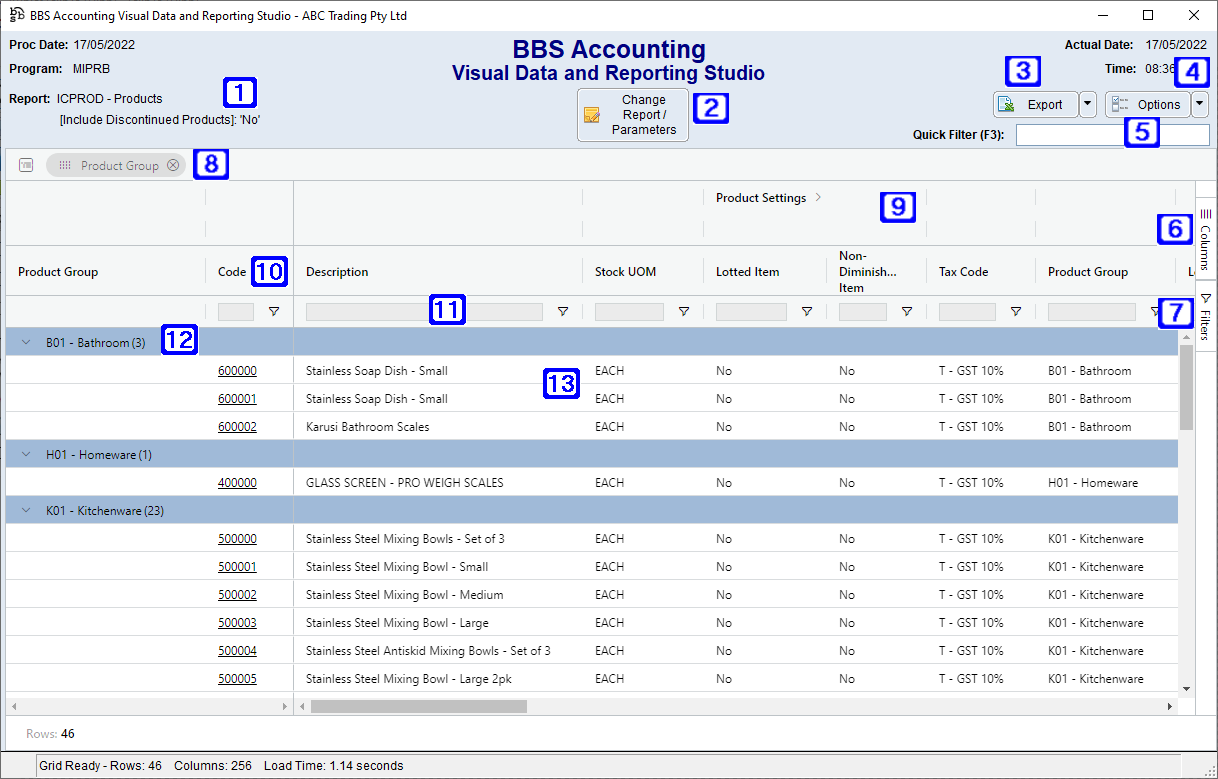This screenshot has height=779, width=1218.
Task: Click the Options gear icon
Action: 1118,104
